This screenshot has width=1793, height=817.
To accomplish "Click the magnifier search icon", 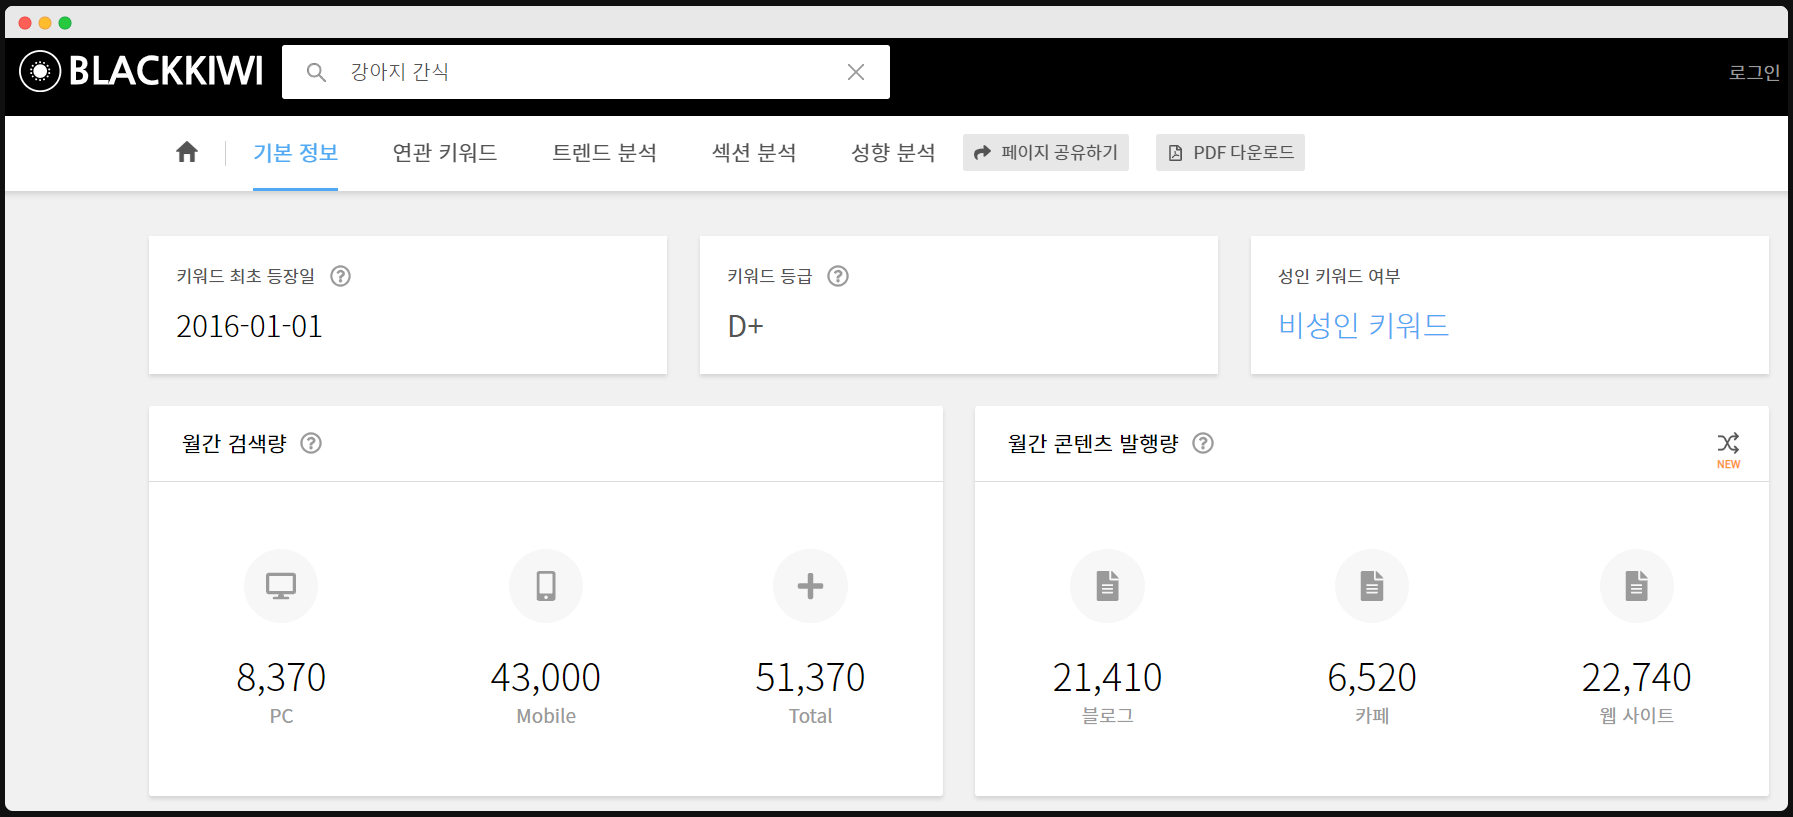I will pos(316,72).
